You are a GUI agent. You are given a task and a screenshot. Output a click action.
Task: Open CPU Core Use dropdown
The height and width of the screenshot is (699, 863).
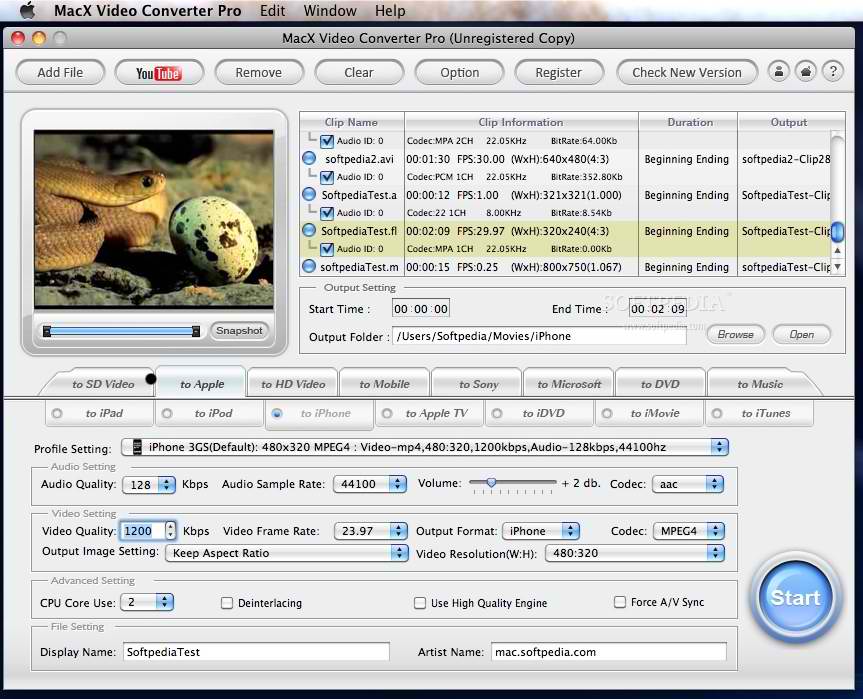click(147, 602)
